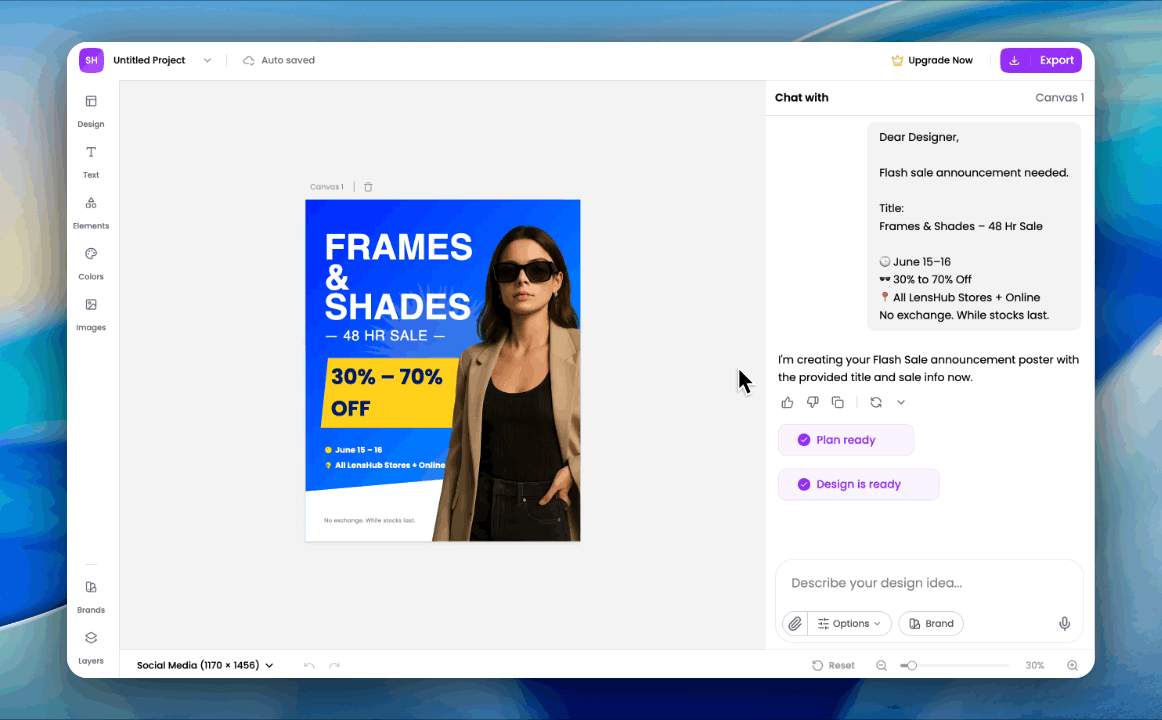Open the Elements panel
1162x720 pixels.
tap(91, 212)
